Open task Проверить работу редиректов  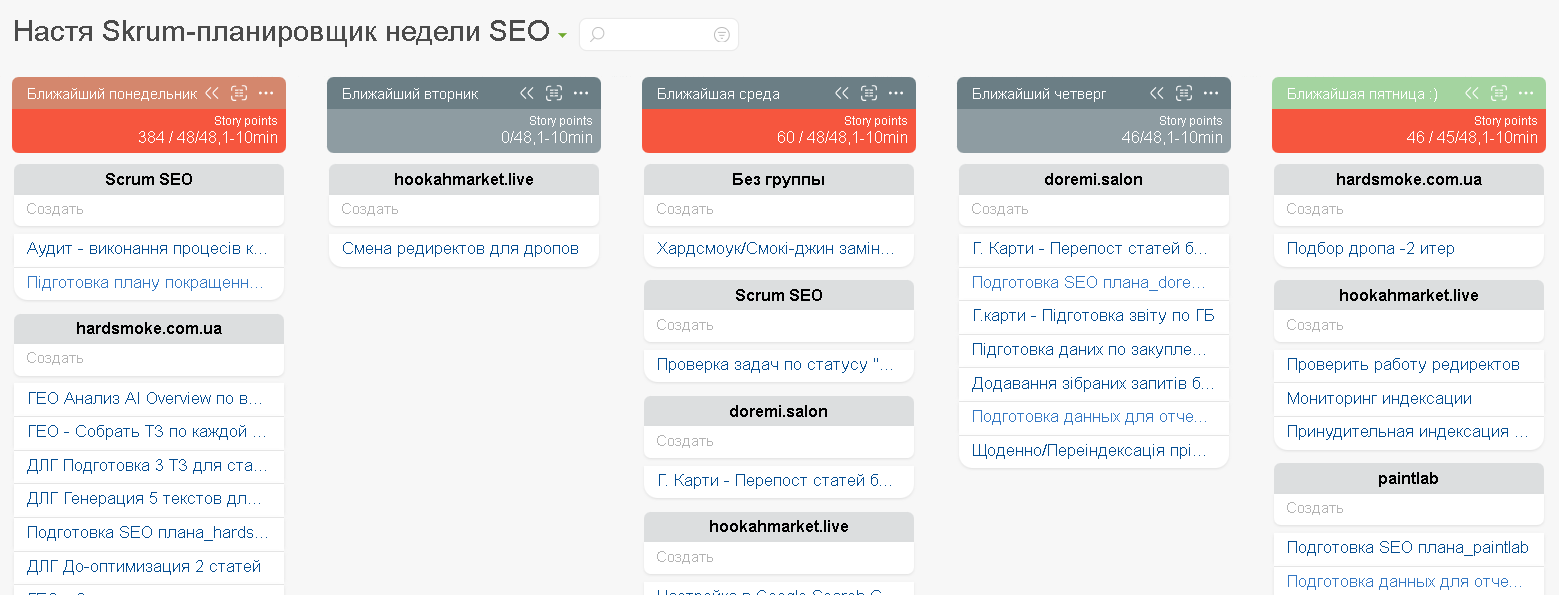(1403, 364)
